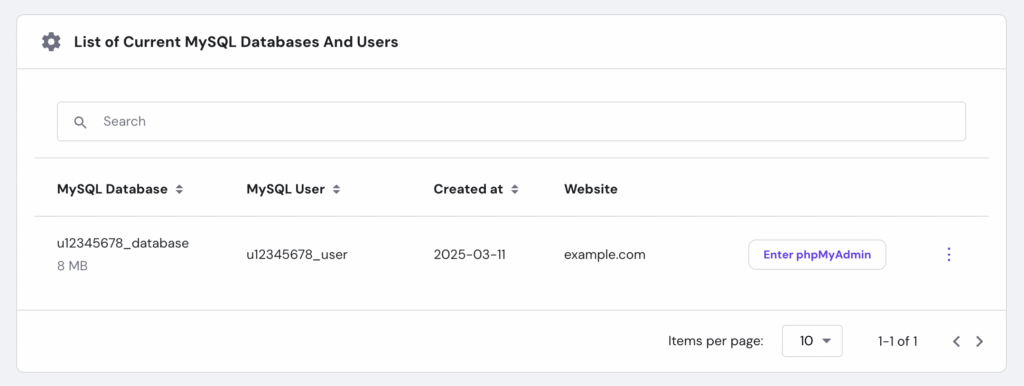This screenshot has width=1024, height=386.
Task: Click the 1-1 of 1 pagination text
Action: pos(898,341)
